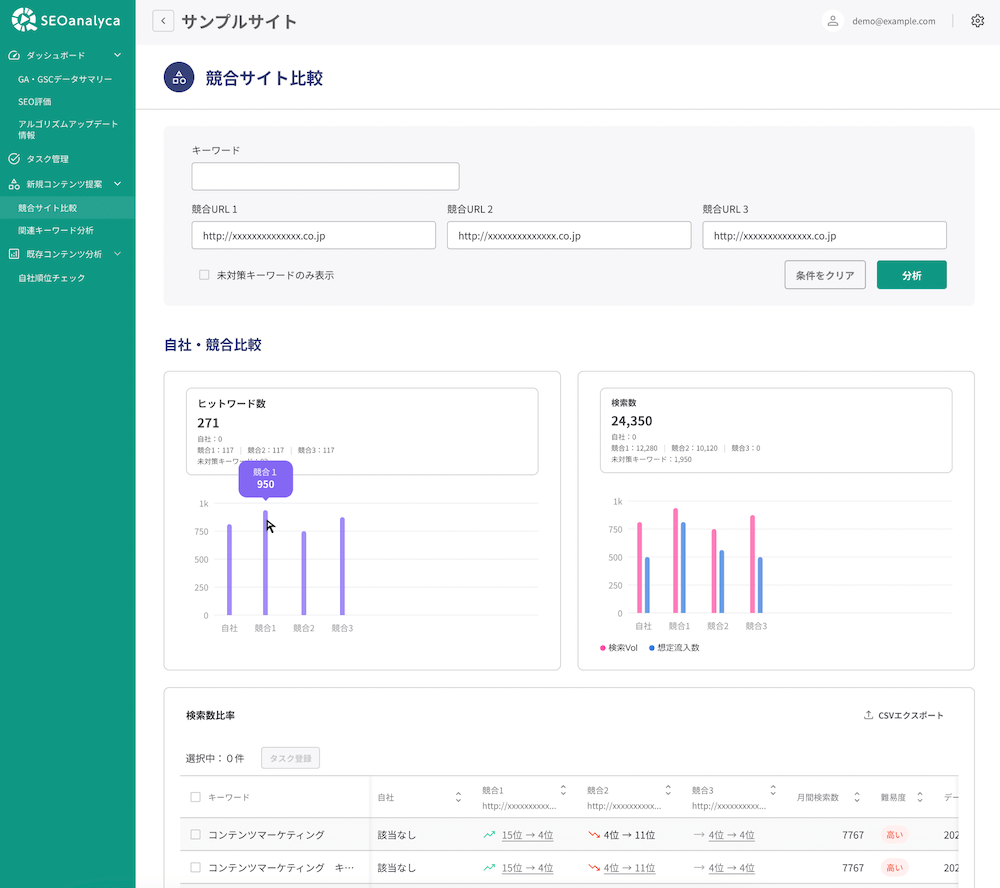Open GA・GSCデータサマリー in the sidebar
The height and width of the screenshot is (888, 1000).
point(65,79)
